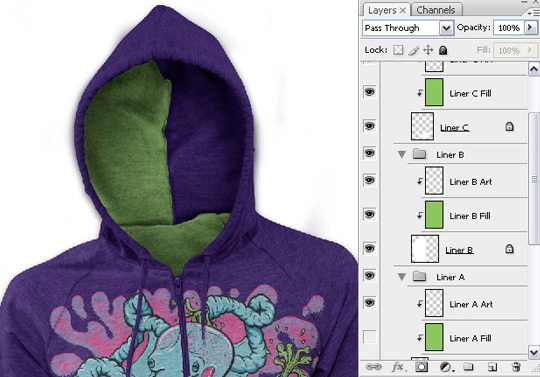540x377 pixels.
Task: Collapse the Liner A group
Action: (402, 277)
